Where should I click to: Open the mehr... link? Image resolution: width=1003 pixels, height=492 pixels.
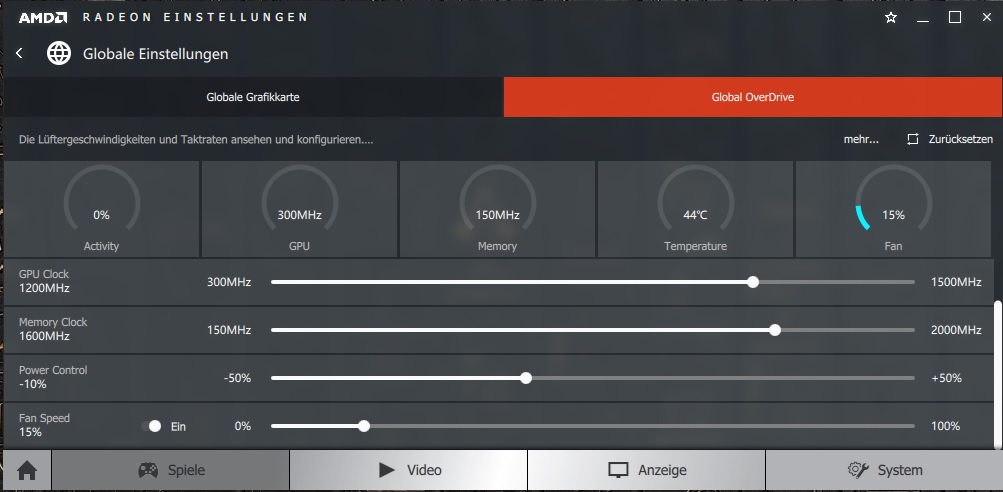(x=861, y=139)
